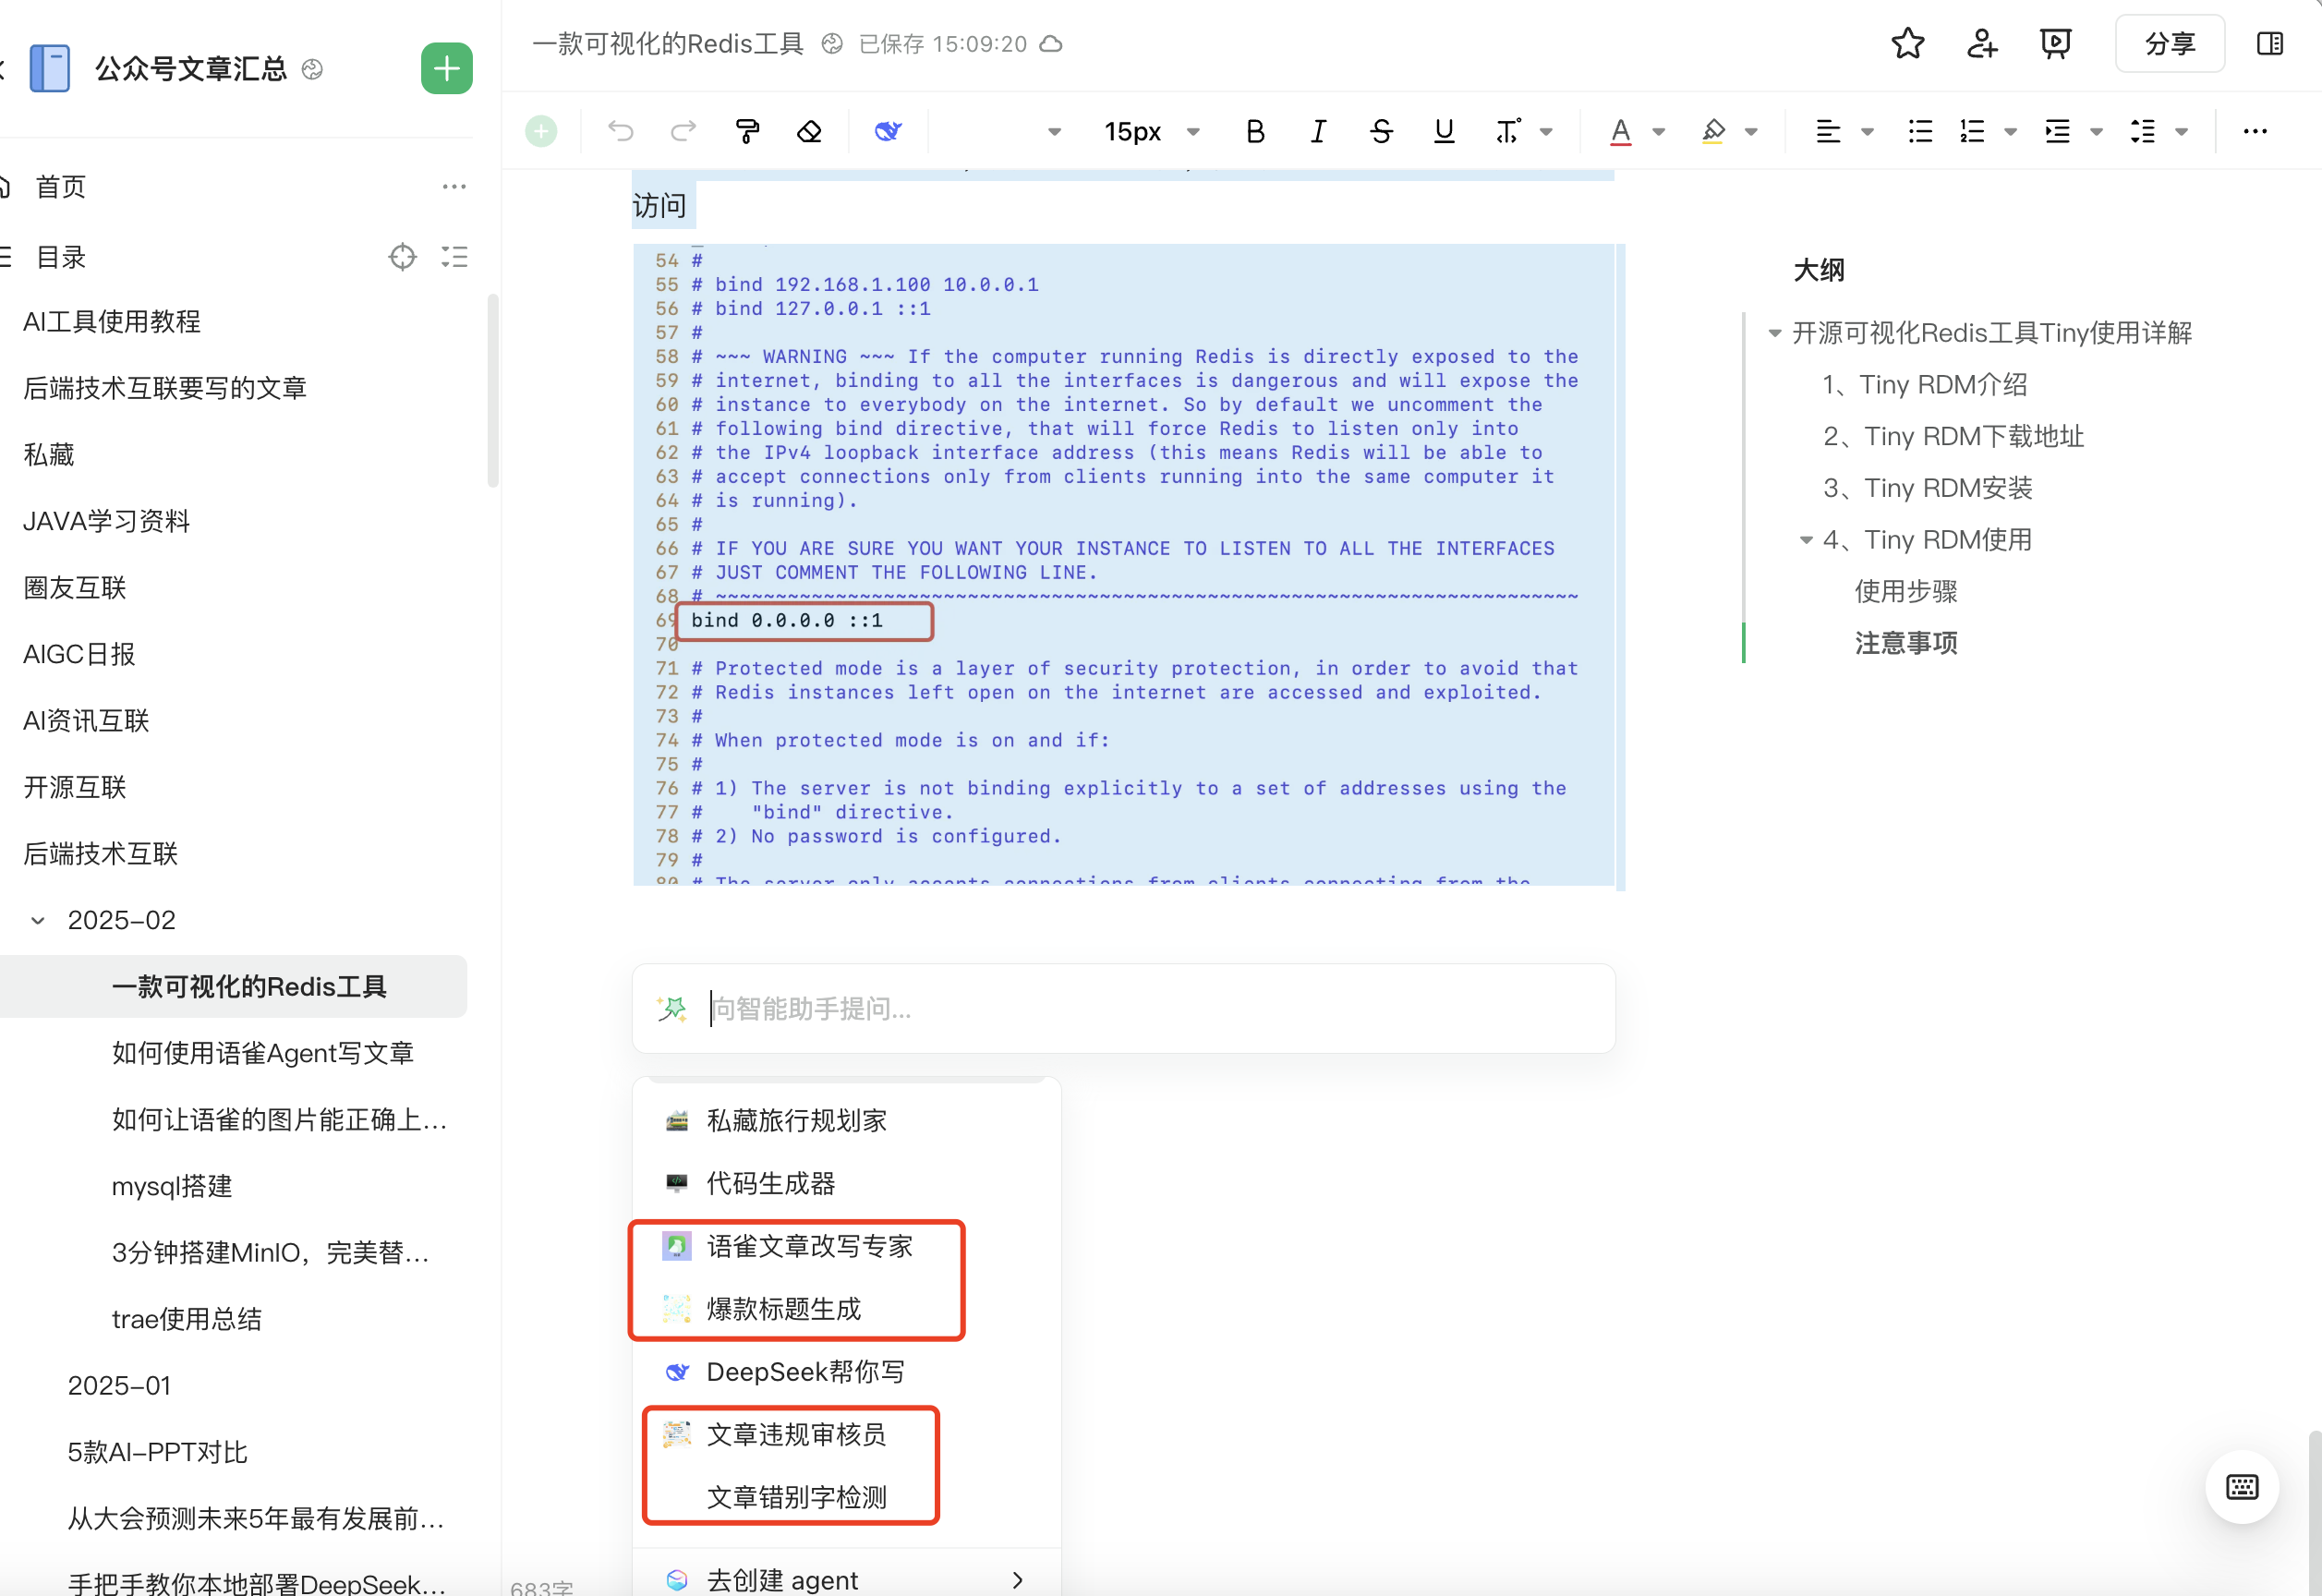Click the add collaborator icon
The image size is (2322, 1596).
[x=1981, y=44]
